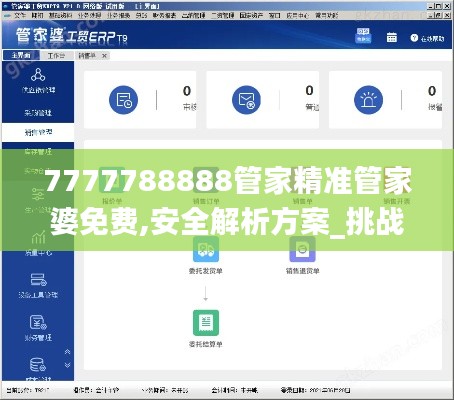The width and height of the screenshot is (454, 400).
Task: Open the green 委托结算单 receipt icon
Action: pyautogui.click(x=206, y=323)
